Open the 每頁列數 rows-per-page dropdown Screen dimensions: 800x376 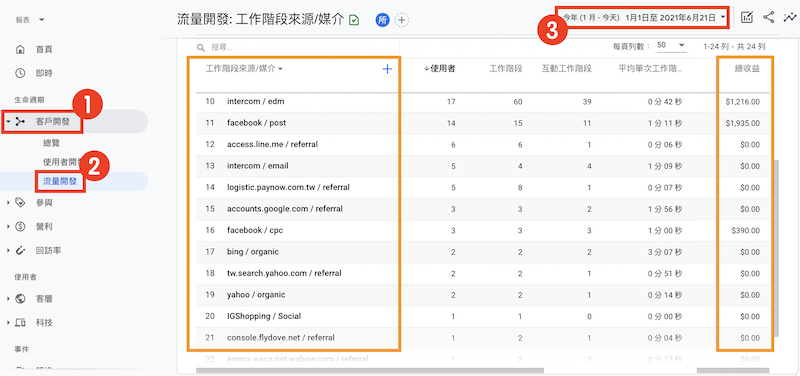[x=671, y=45]
